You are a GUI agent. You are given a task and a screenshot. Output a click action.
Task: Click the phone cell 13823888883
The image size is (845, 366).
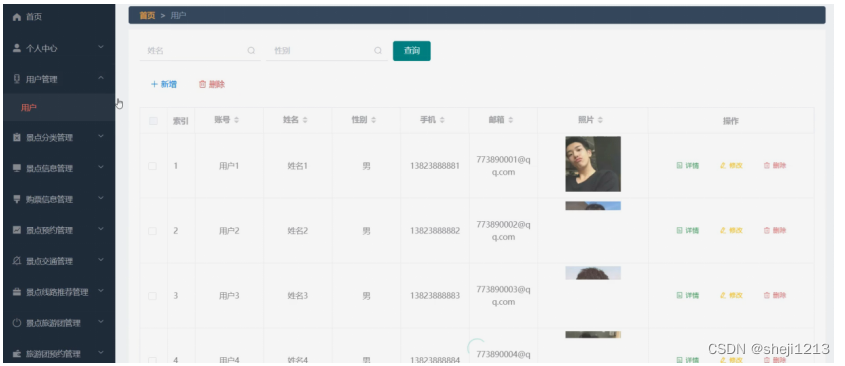coord(435,296)
